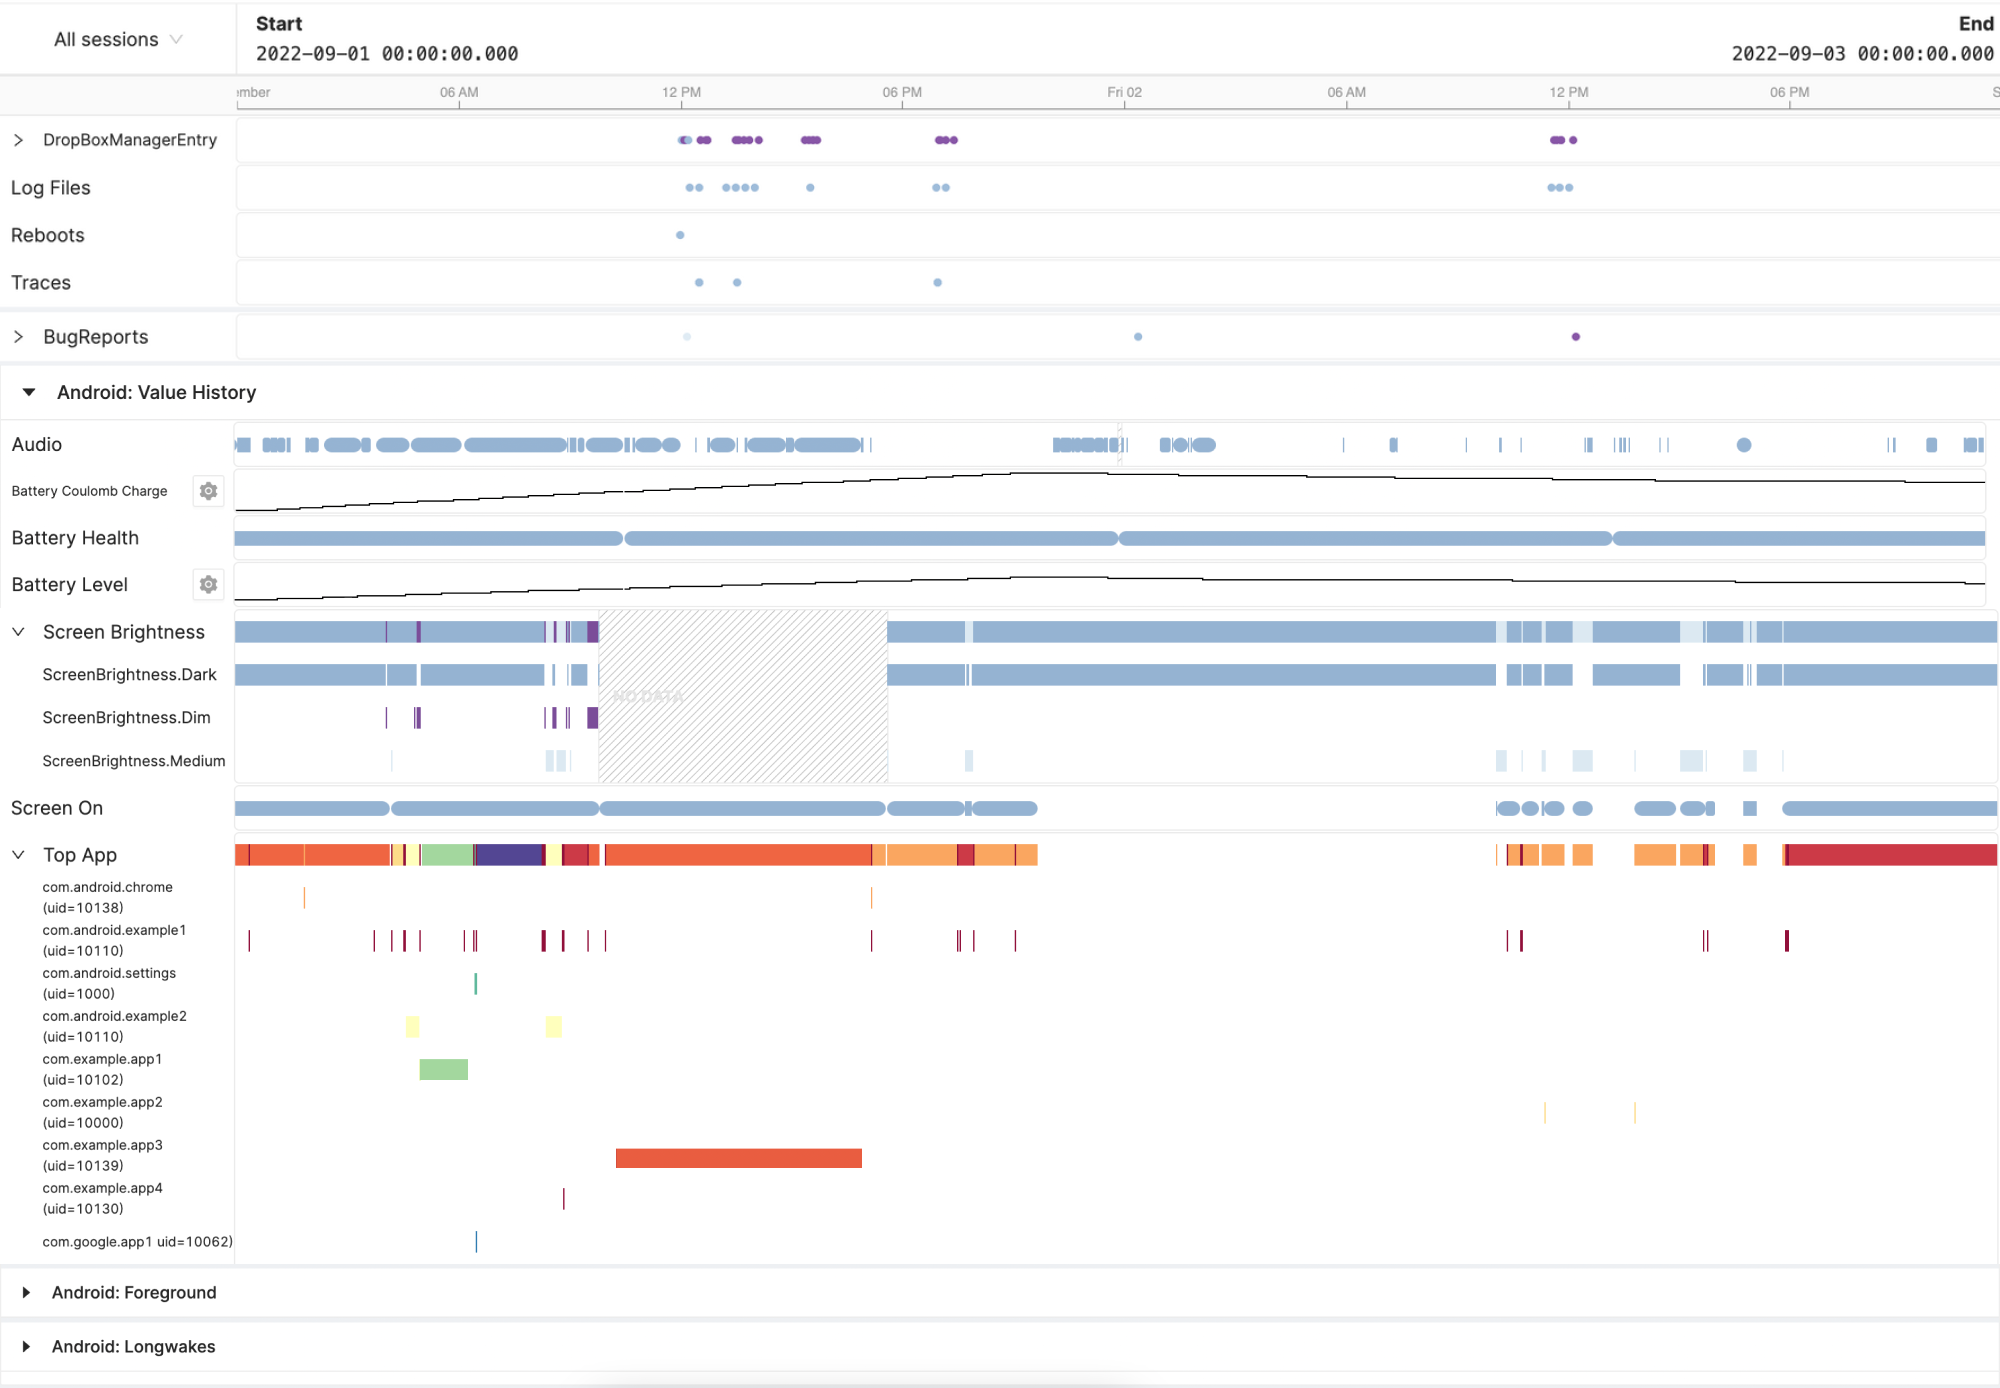The width and height of the screenshot is (2000, 1388).
Task: Open Battery Level gear settings
Action: click(208, 584)
